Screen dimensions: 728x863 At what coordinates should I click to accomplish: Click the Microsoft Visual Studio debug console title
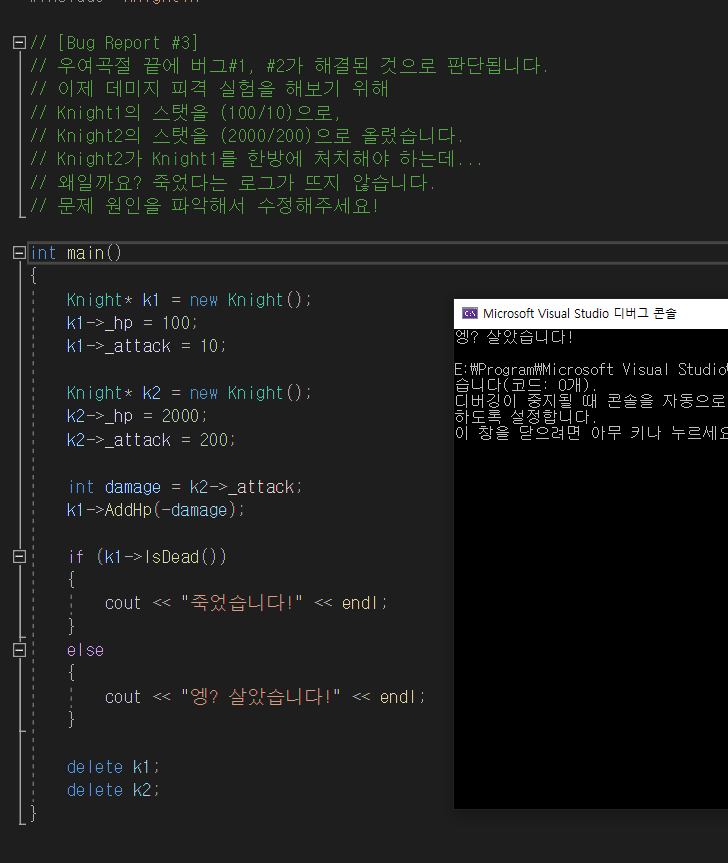579,313
